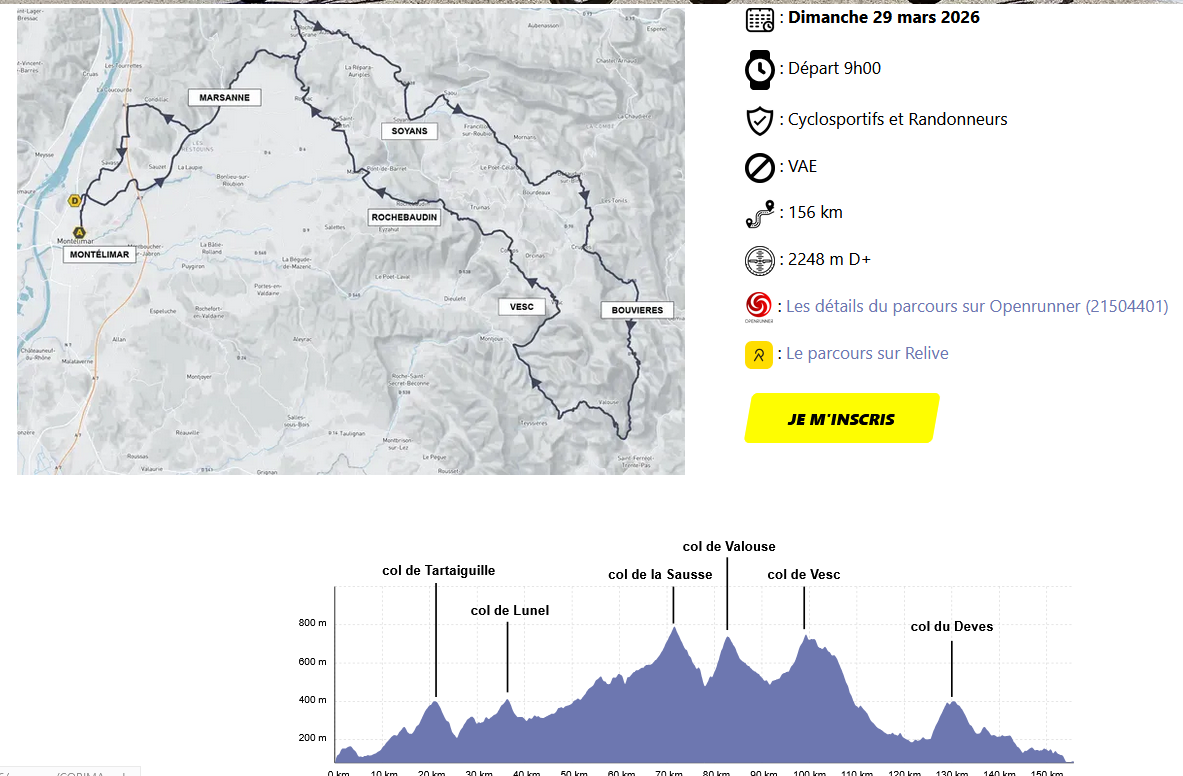Click the calendar date icon
This screenshot has height=776, width=1183.
point(760,18)
